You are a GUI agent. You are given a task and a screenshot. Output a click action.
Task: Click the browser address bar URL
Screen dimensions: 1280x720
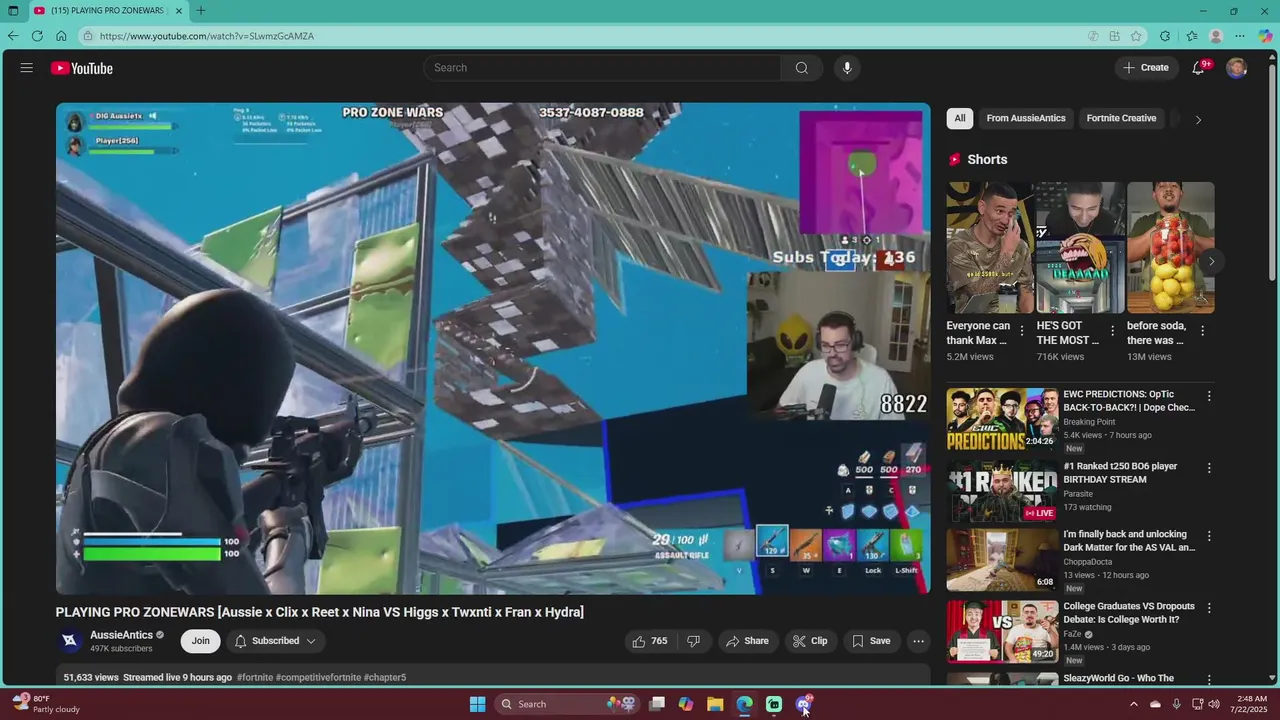point(207,36)
